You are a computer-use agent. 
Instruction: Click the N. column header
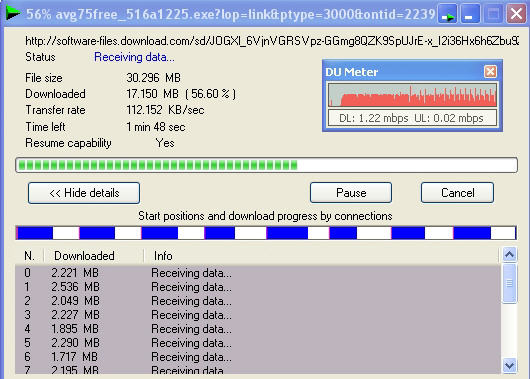click(x=29, y=256)
